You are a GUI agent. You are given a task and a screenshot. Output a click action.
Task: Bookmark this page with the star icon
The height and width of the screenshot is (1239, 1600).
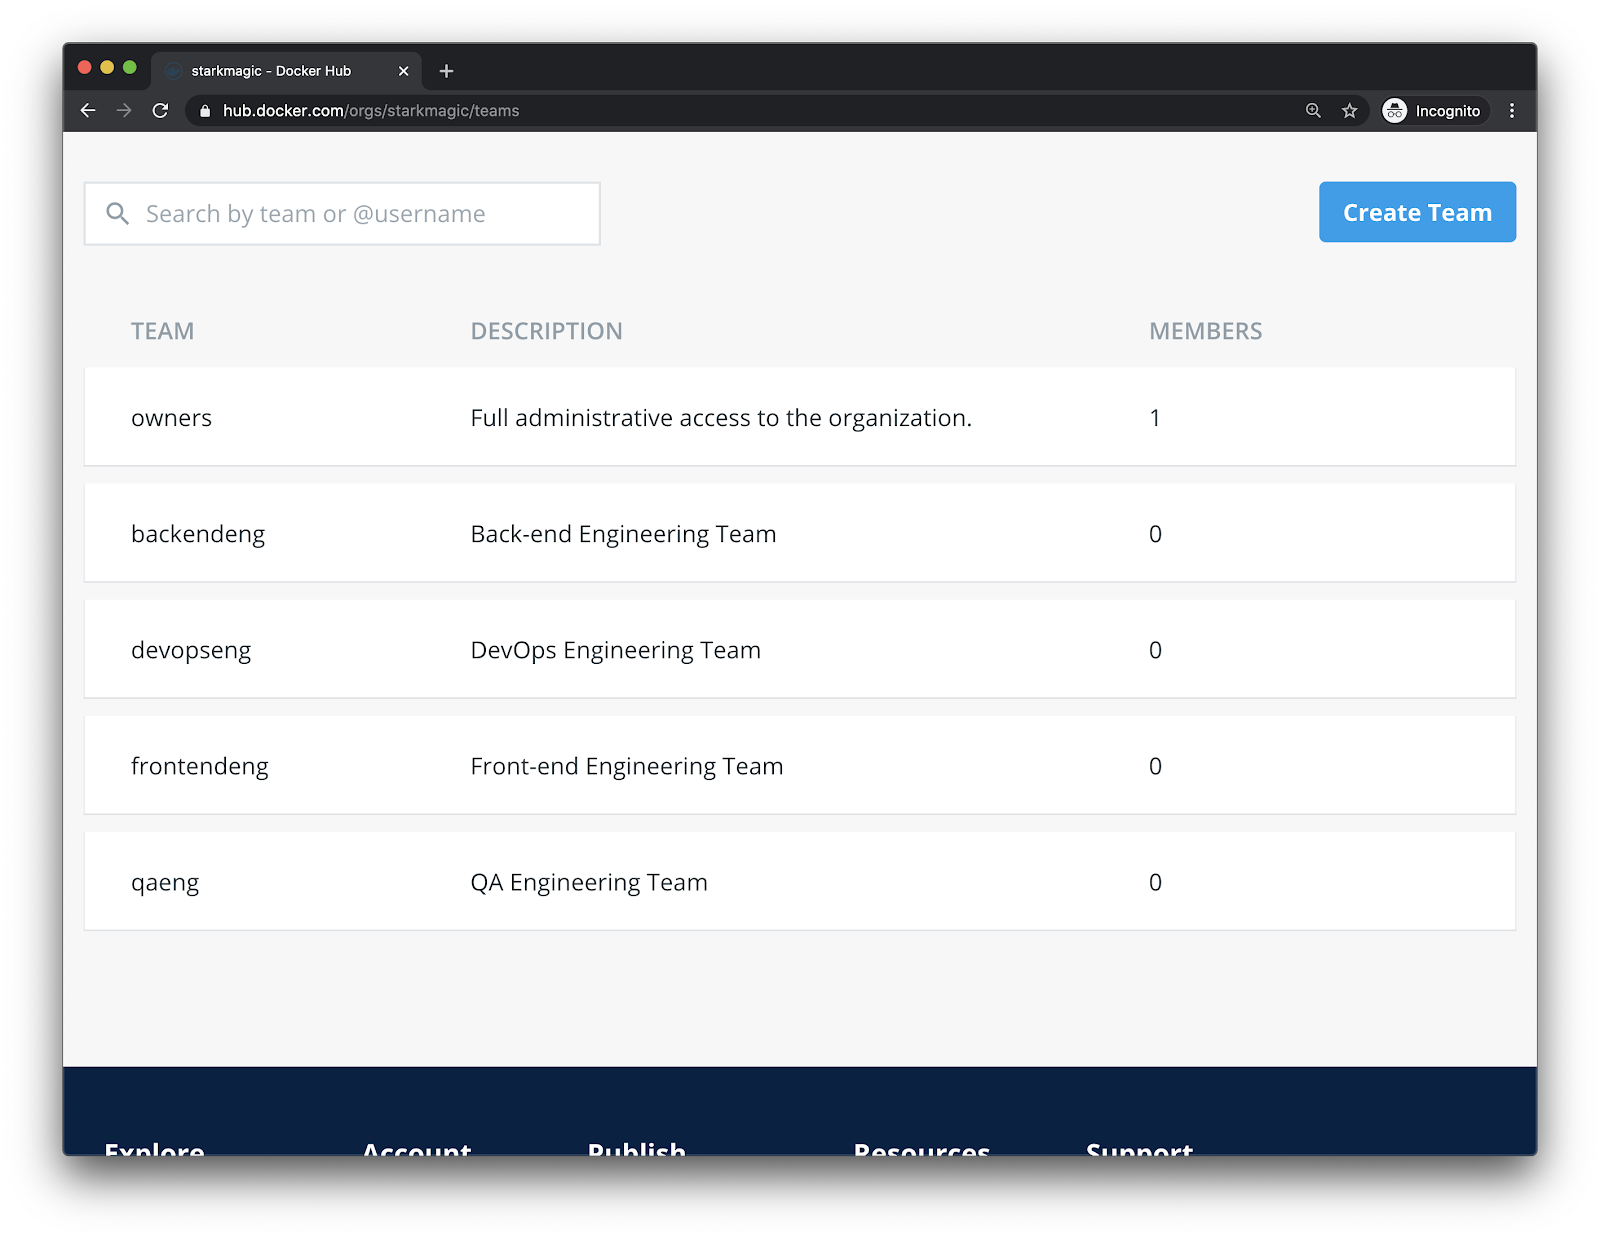pos(1349,111)
